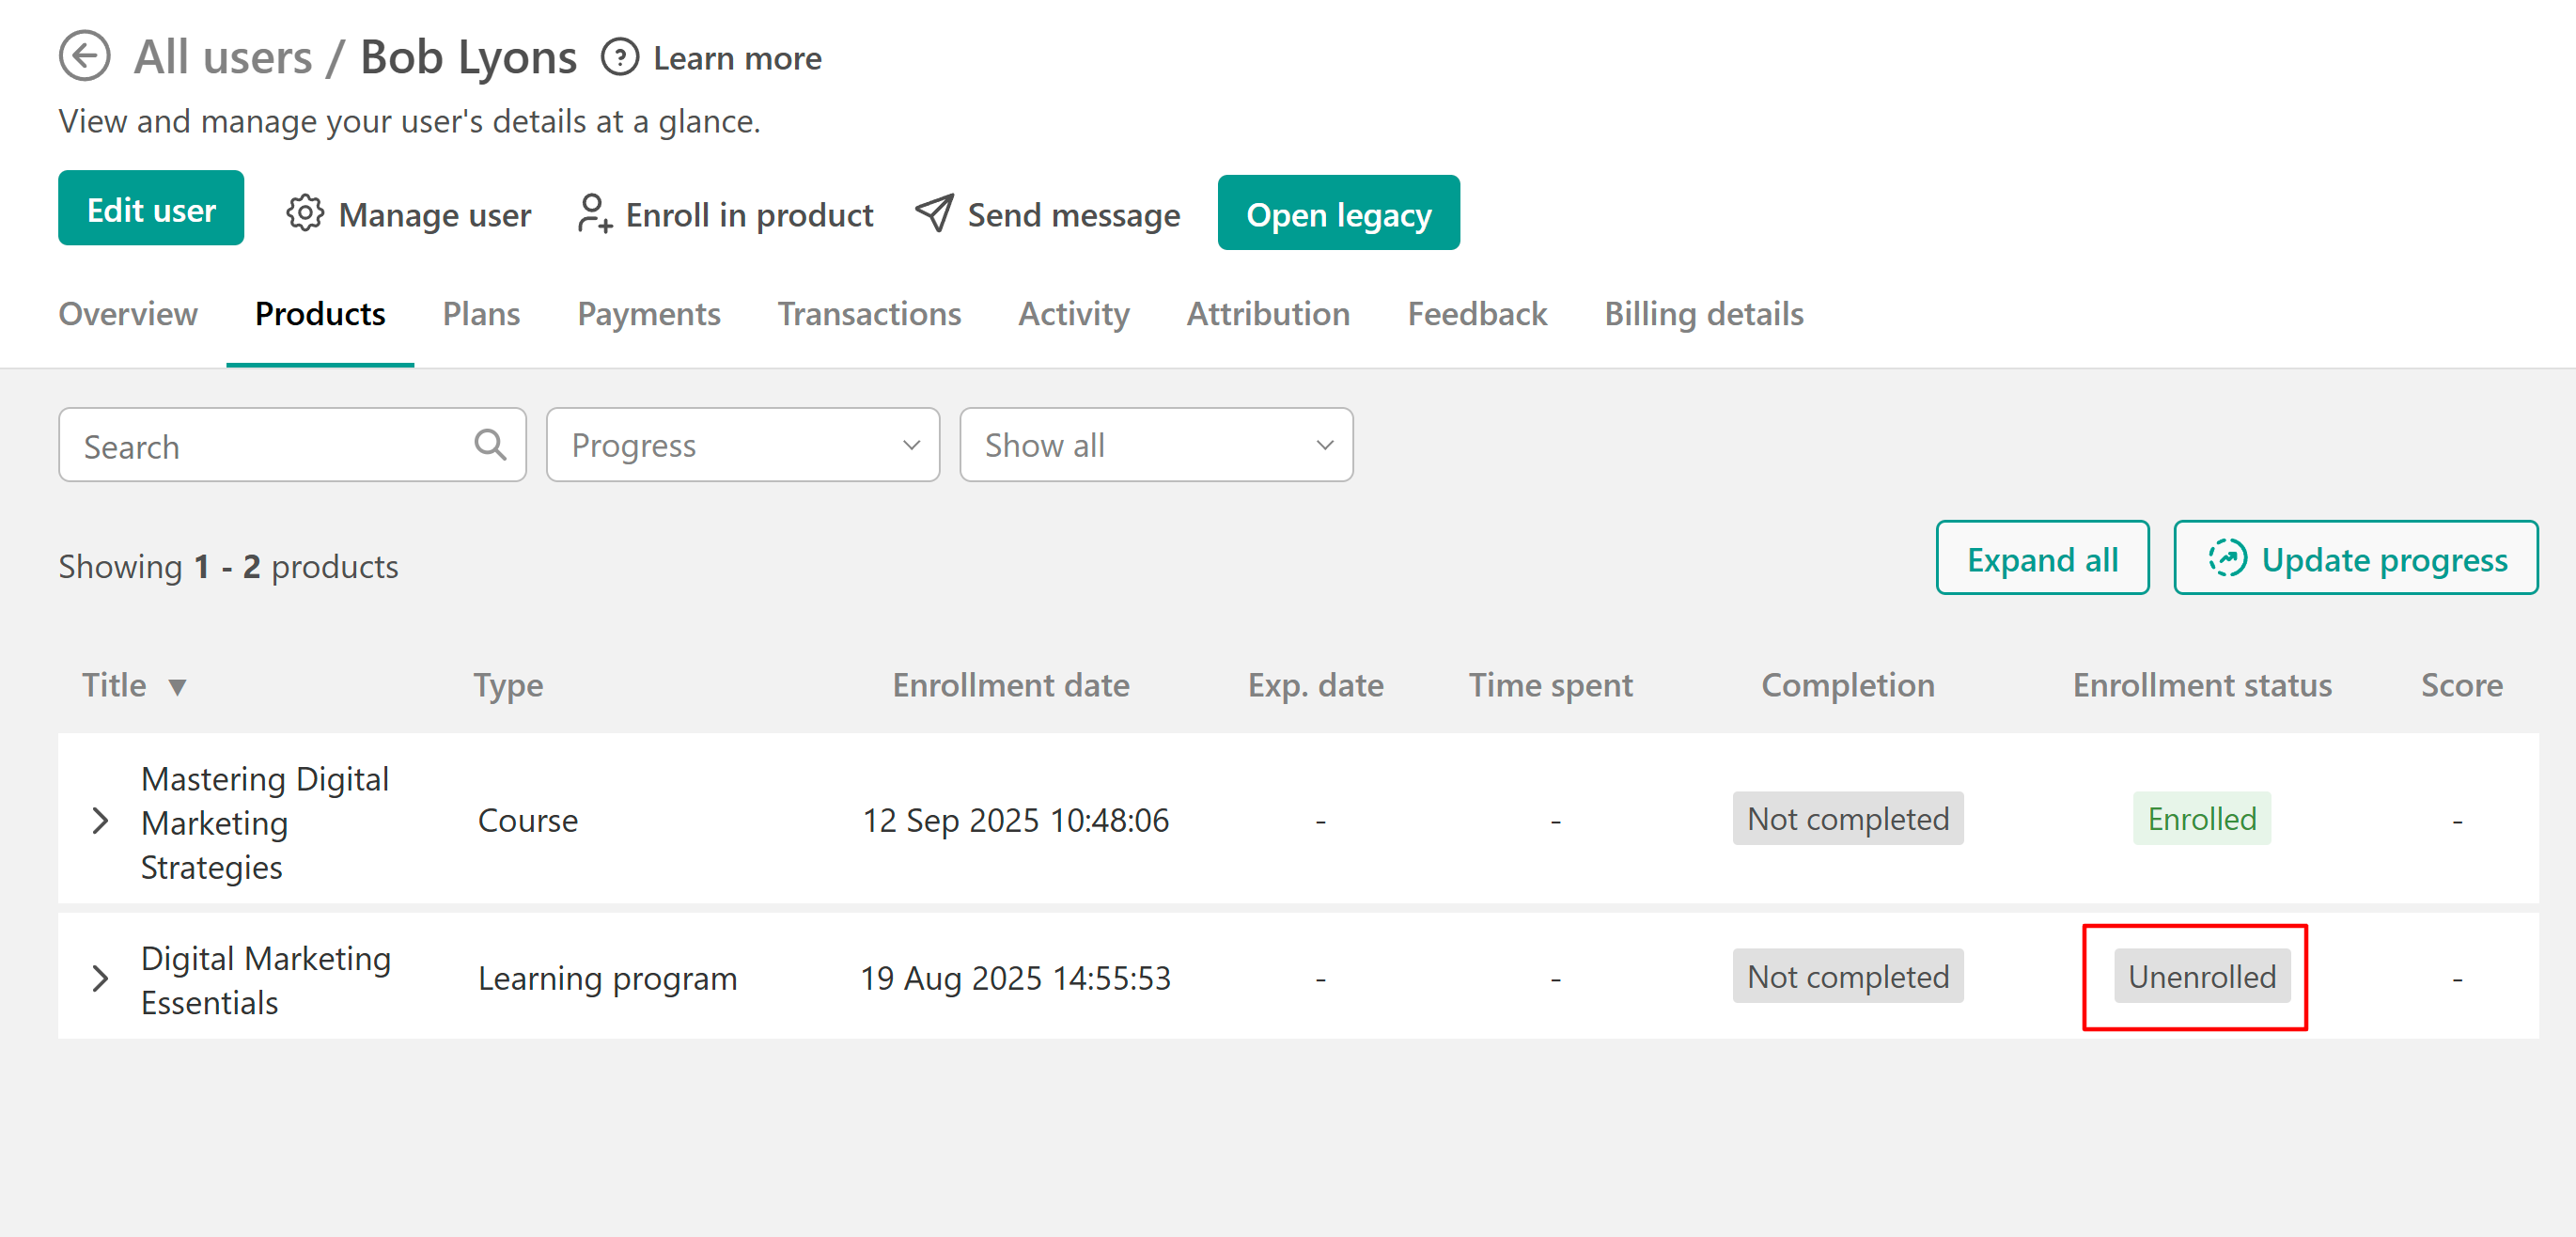
Task: Expand Mastering Digital Marketing Strategies row
Action: (100, 821)
